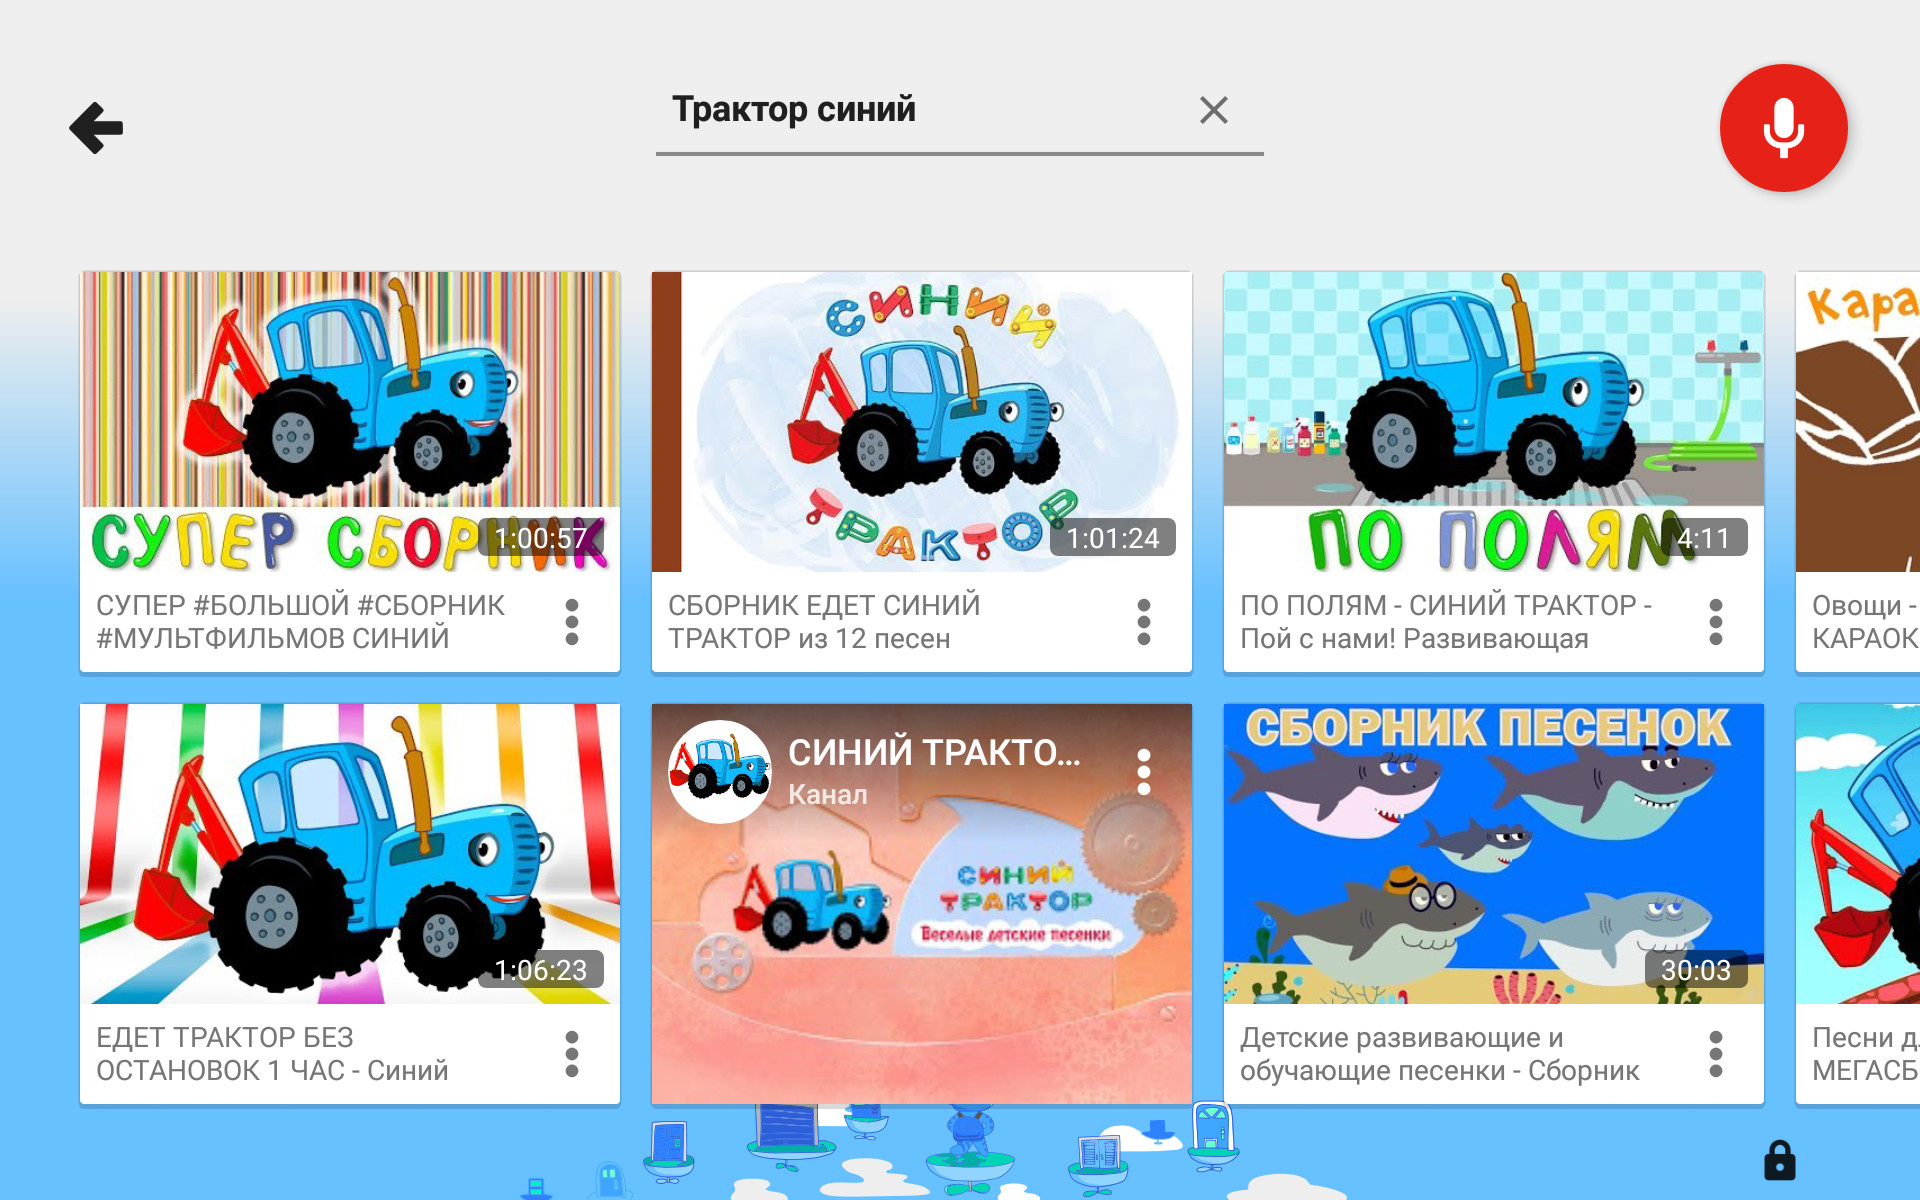This screenshot has width=1920, height=1200.
Task: Open the СИНИЙ ТРАКТОР channel avatar
Action: tap(720, 772)
